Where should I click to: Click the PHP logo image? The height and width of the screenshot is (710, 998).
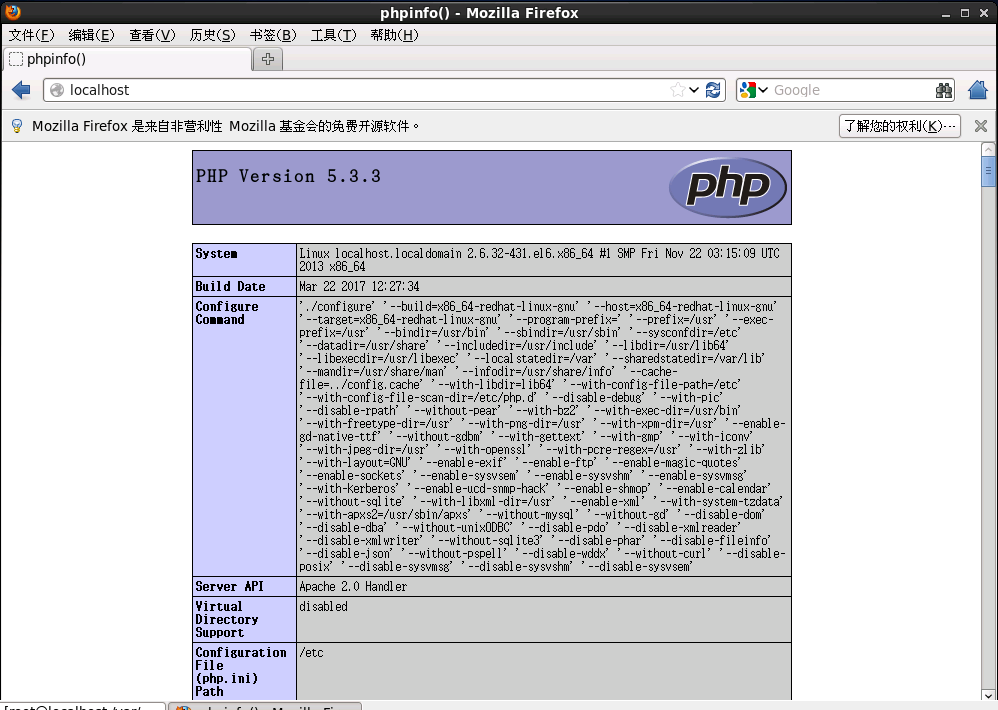727,188
